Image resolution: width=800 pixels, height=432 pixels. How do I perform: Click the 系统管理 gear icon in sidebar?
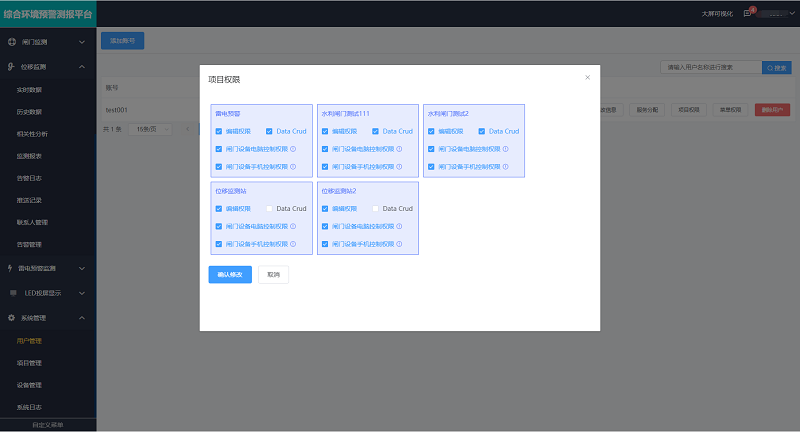click(11, 317)
